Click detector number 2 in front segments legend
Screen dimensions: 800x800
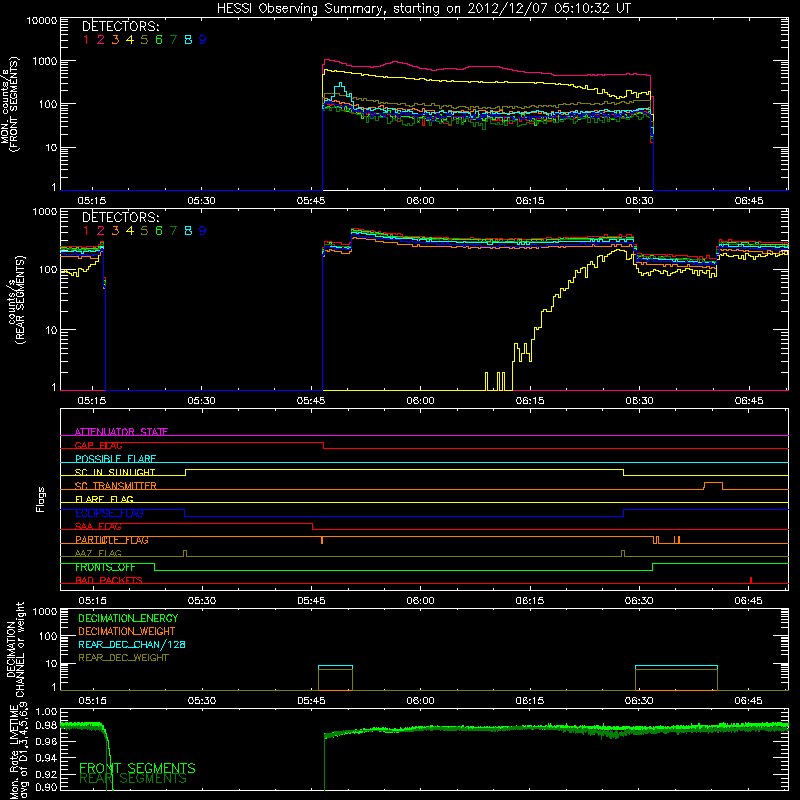(101, 40)
